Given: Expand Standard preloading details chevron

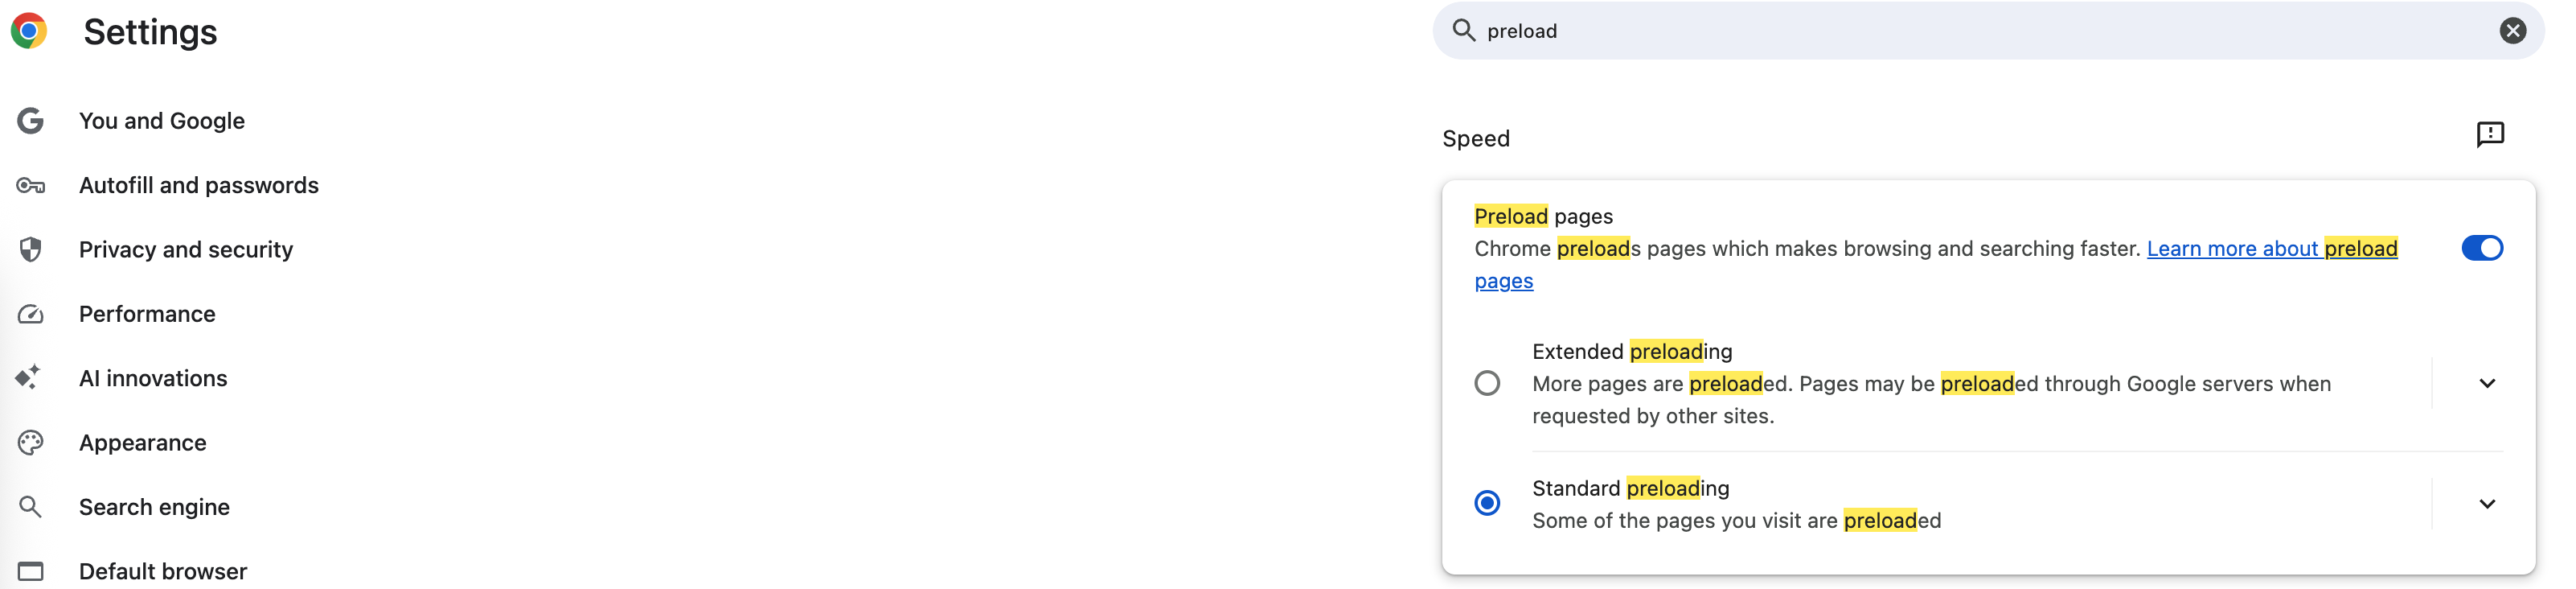Looking at the screenshot, I should (2487, 504).
